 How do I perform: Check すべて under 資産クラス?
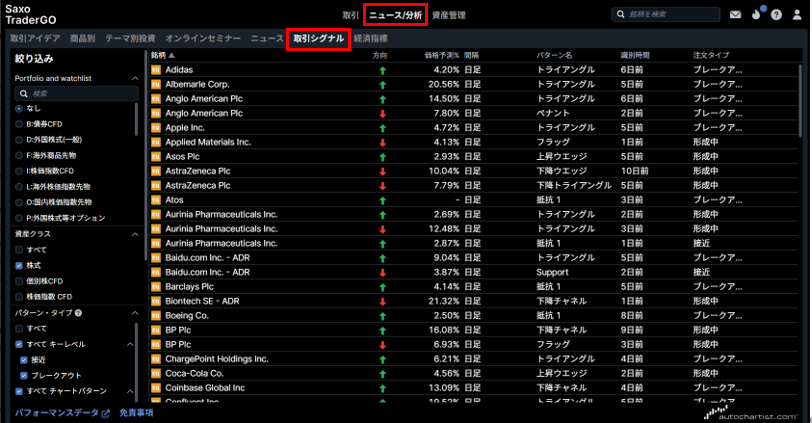point(19,250)
